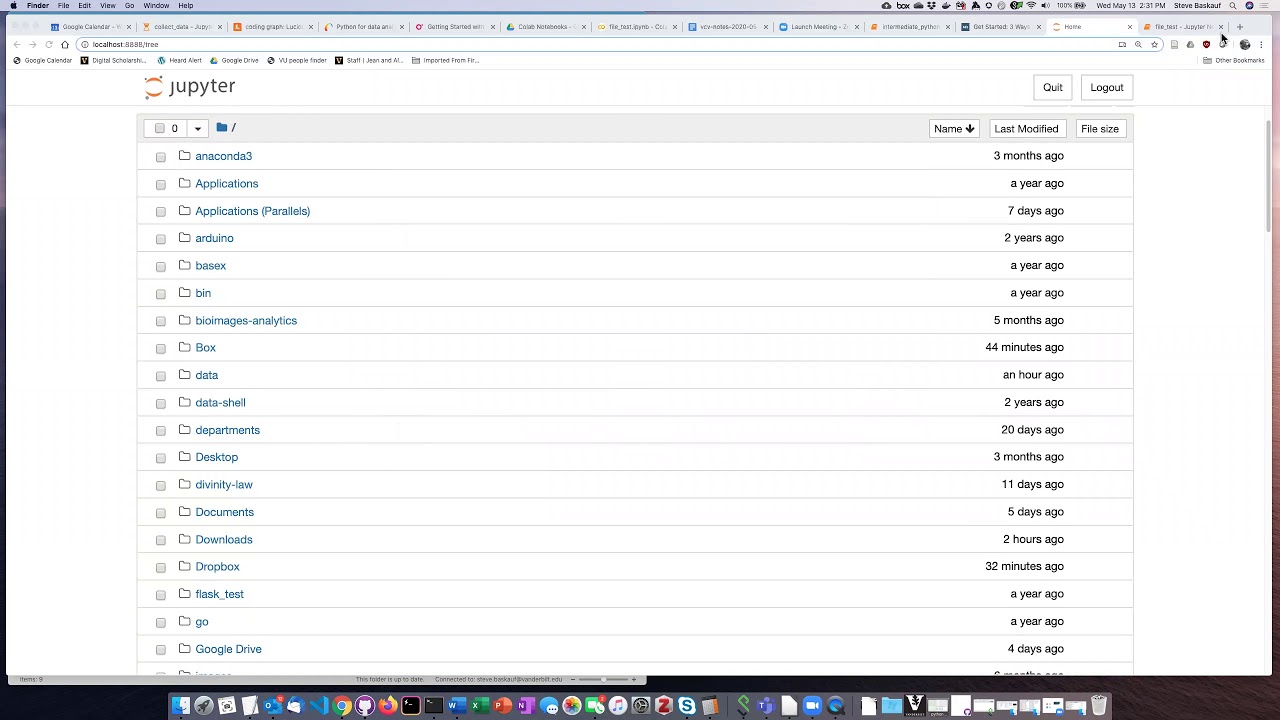The image size is (1280, 720).
Task: Open the Trash in the dock
Action: 1098,706
